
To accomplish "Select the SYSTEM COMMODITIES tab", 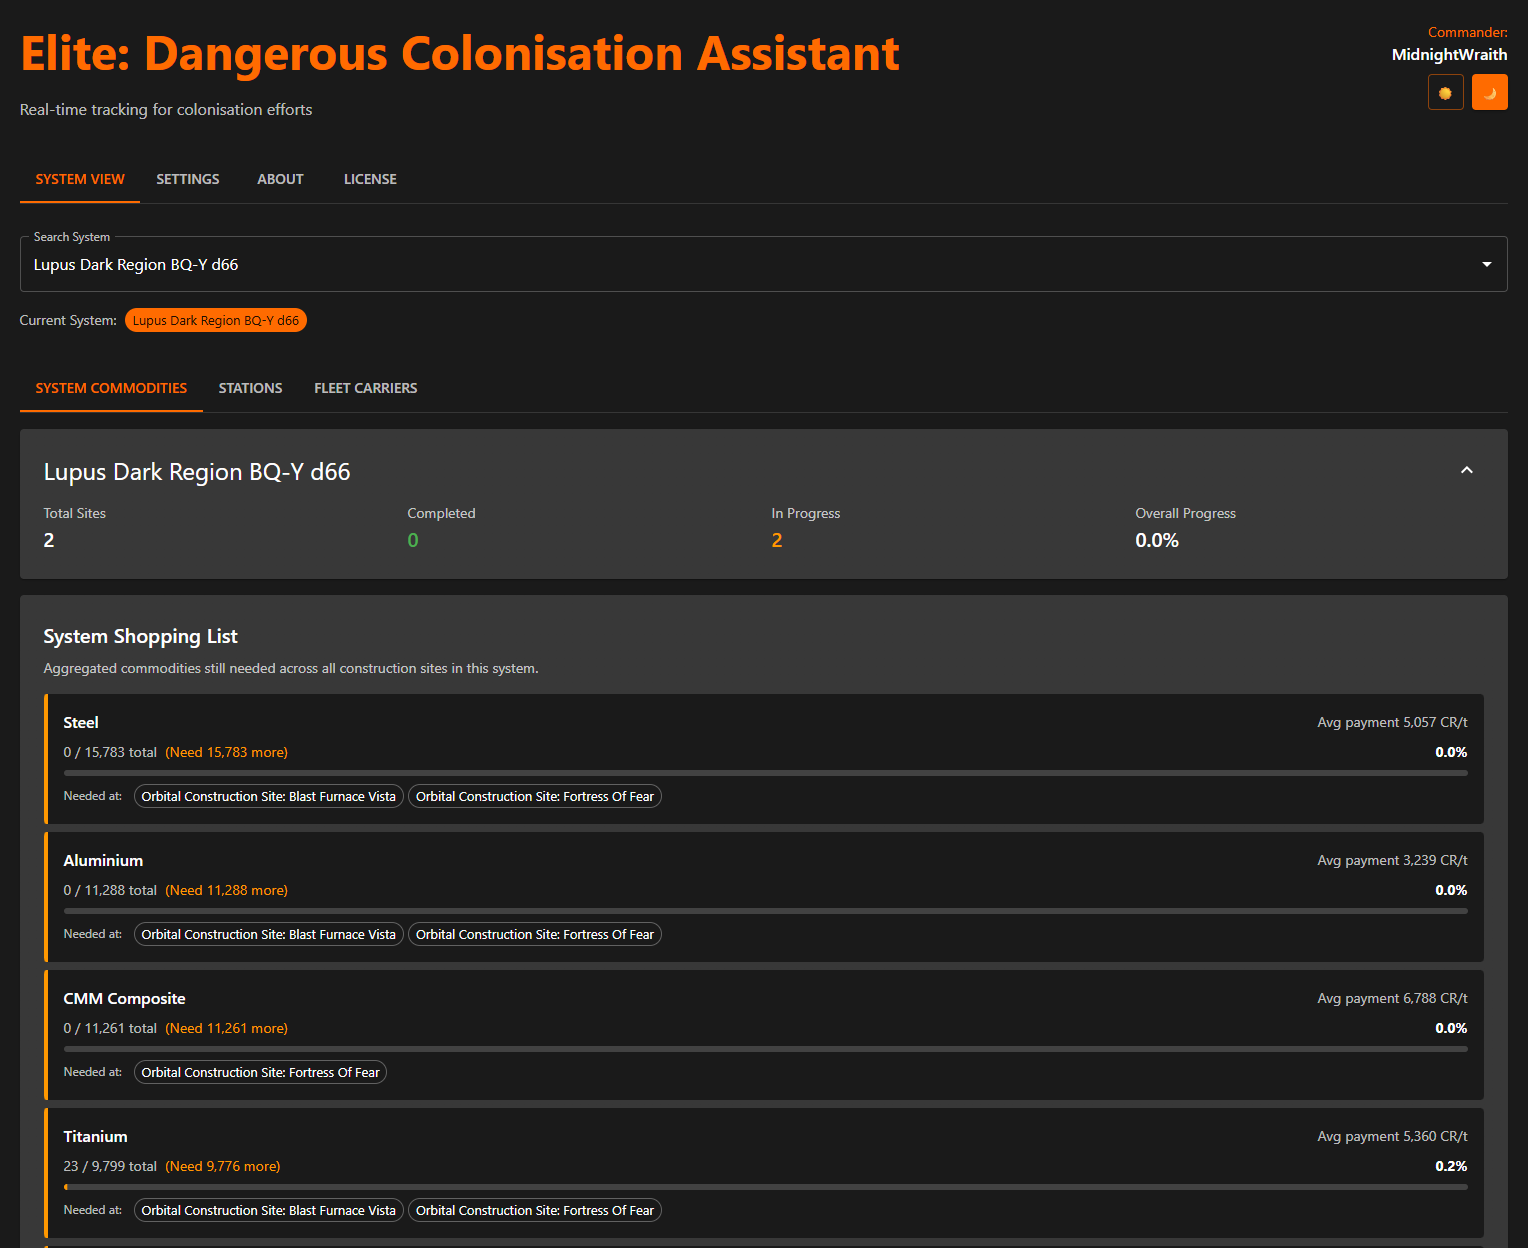I will click(110, 388).
